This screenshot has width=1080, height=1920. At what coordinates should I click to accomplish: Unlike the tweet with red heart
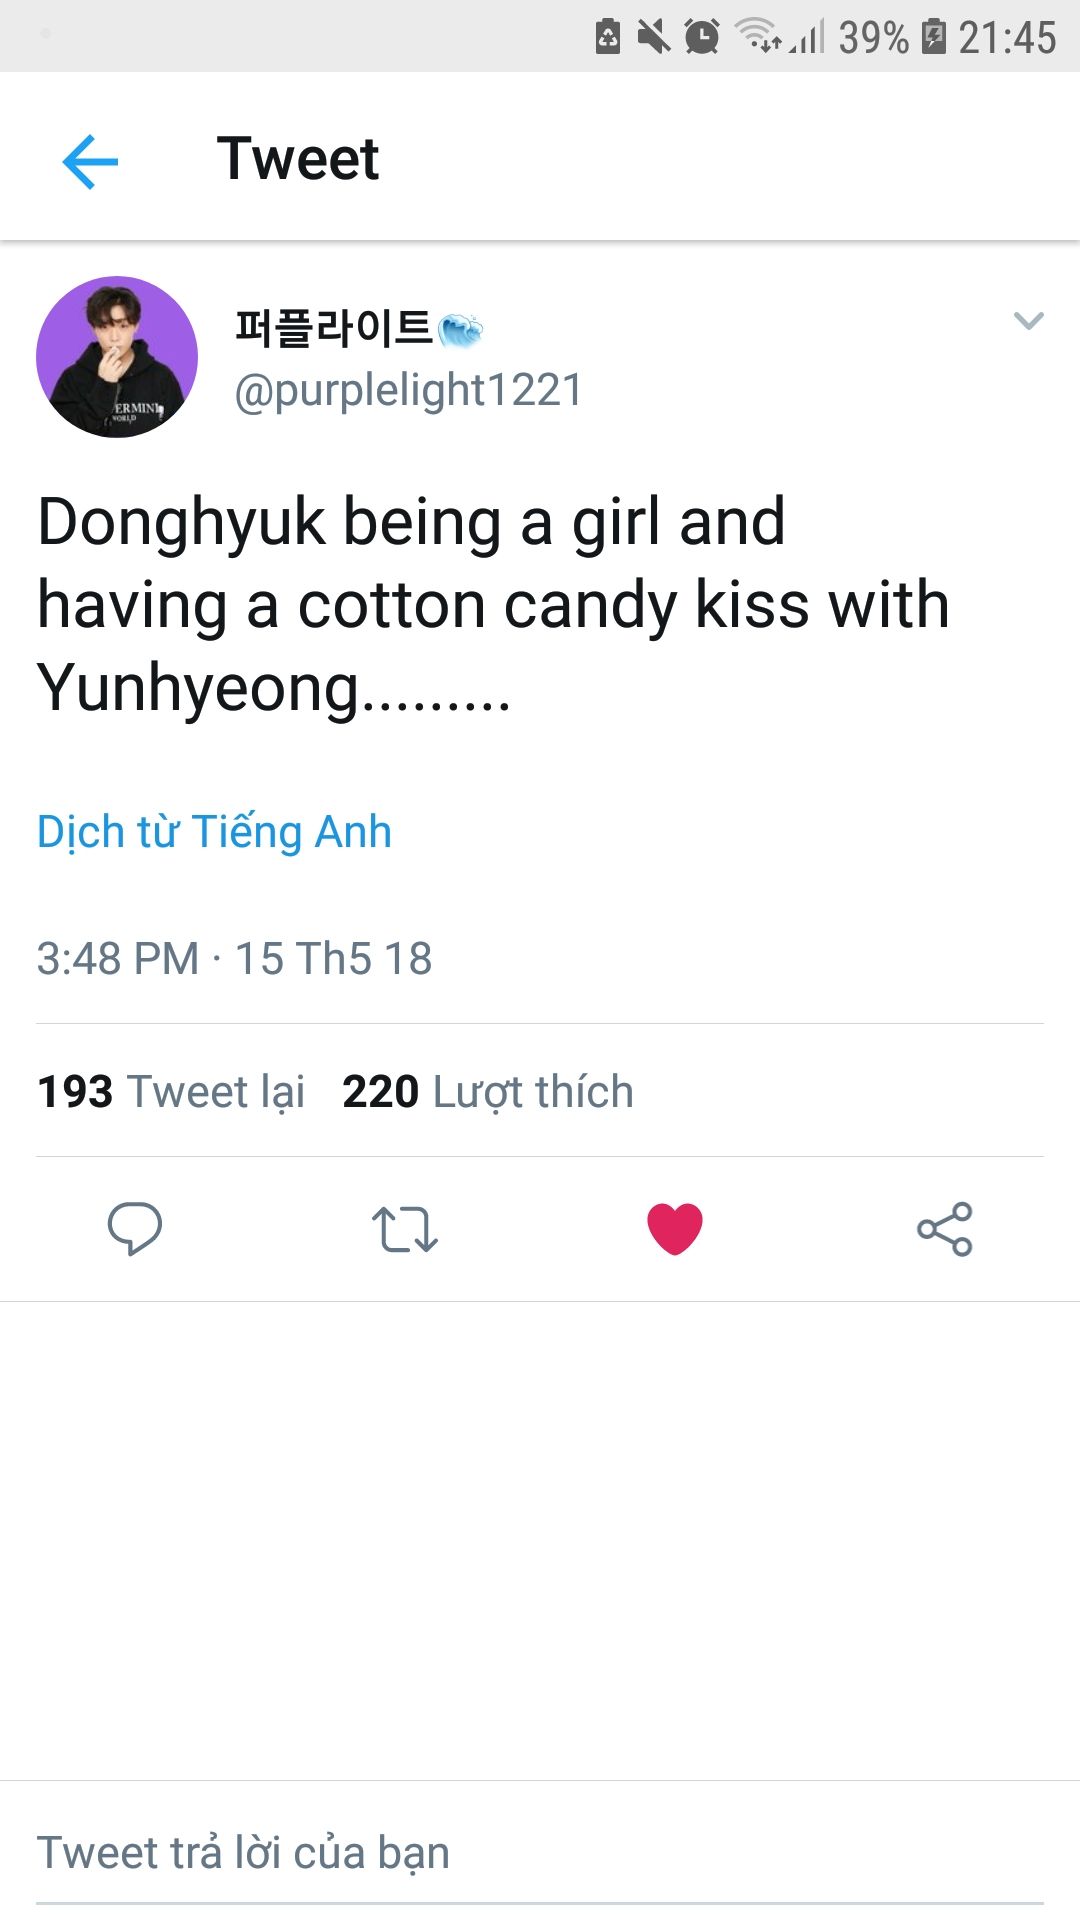(675, 1229)
